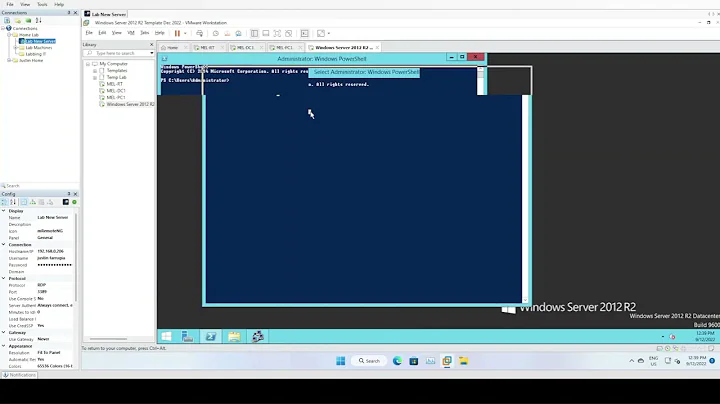The height and width of the screenshot is (404, 720).
Task: Click the new connection icon in Connections panel
Action: tap(7, 20)
